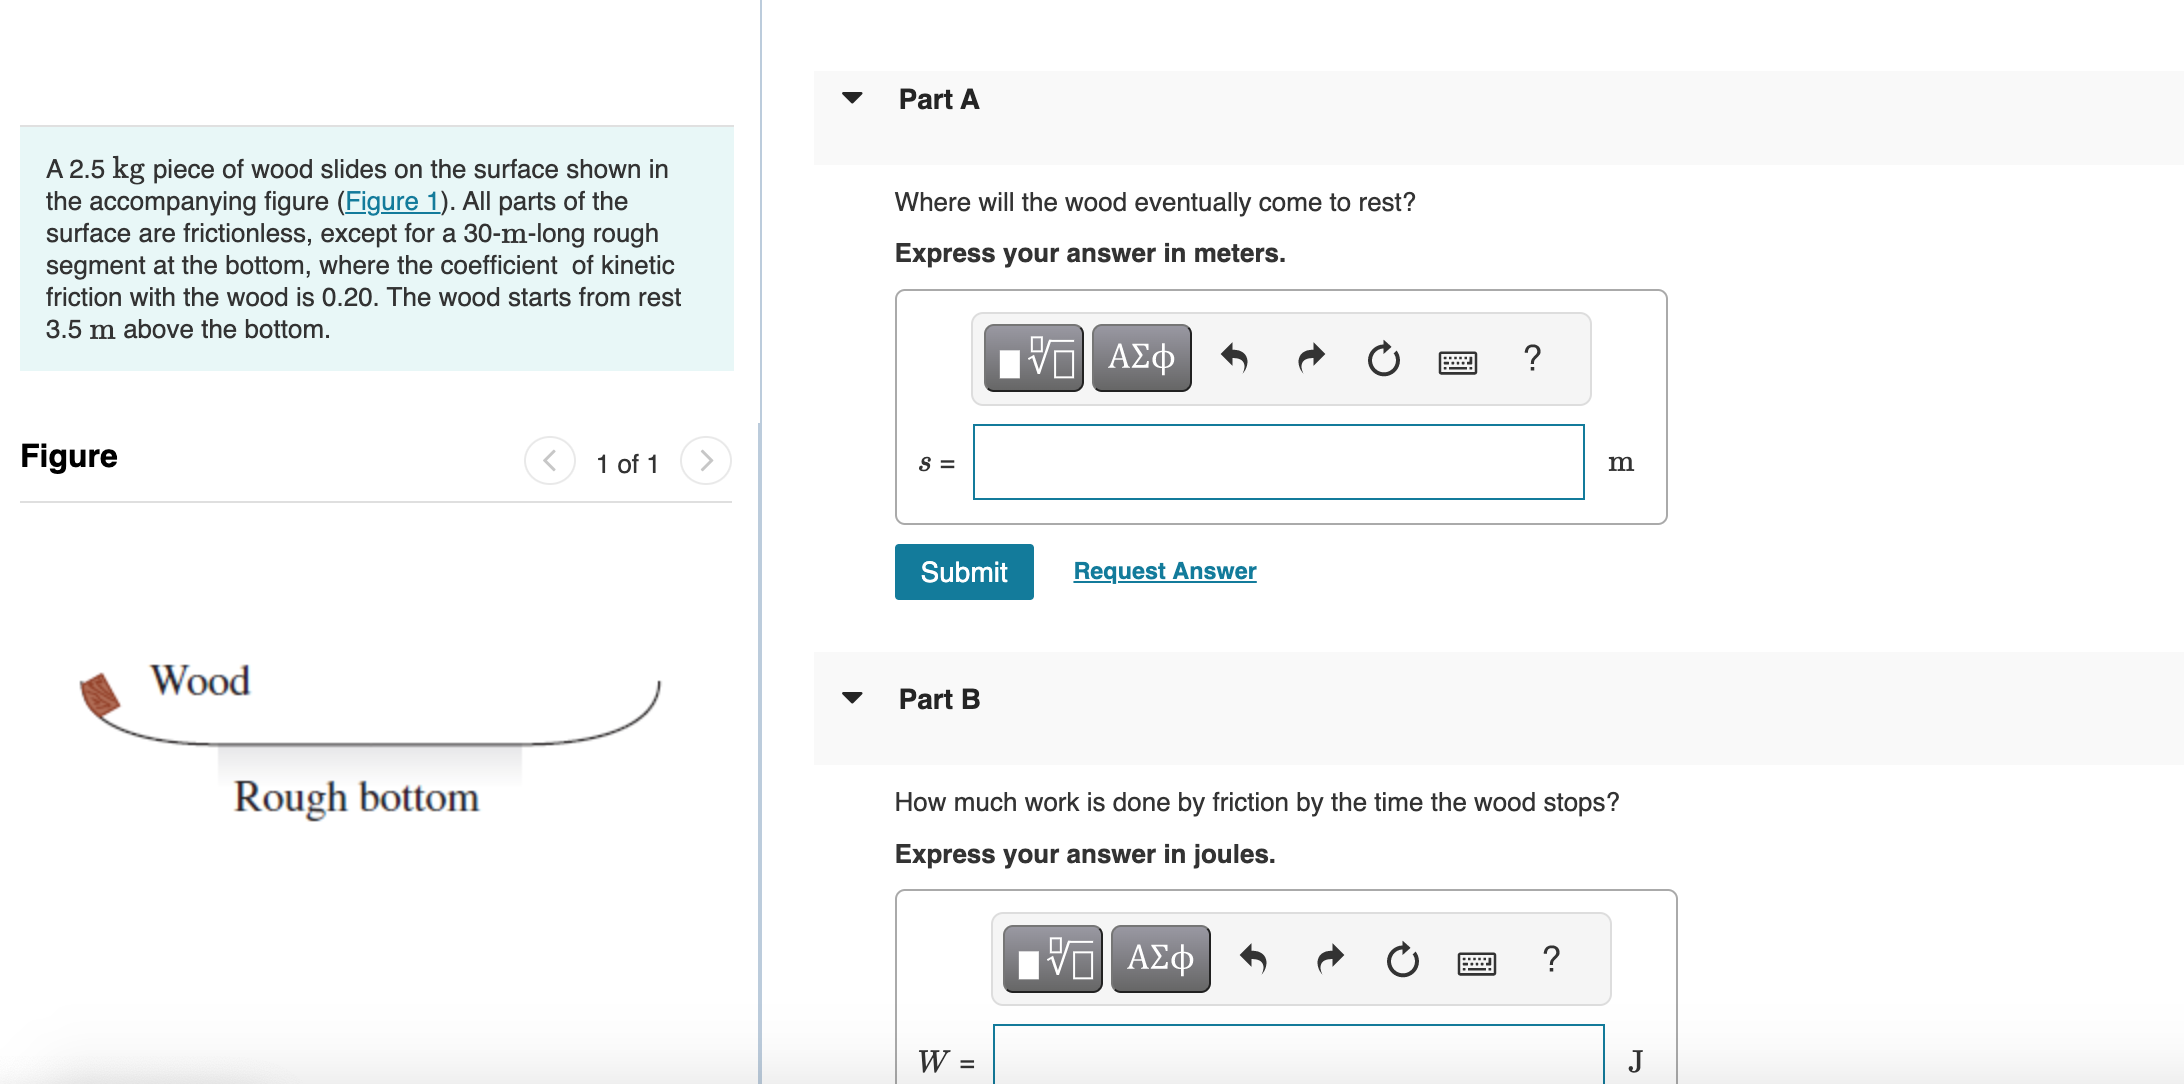Open the Greek letters ΑΣφ palette in Part B
Image resolution: width=2184 pixels, height=1084 pixels.
(1160, 957)
